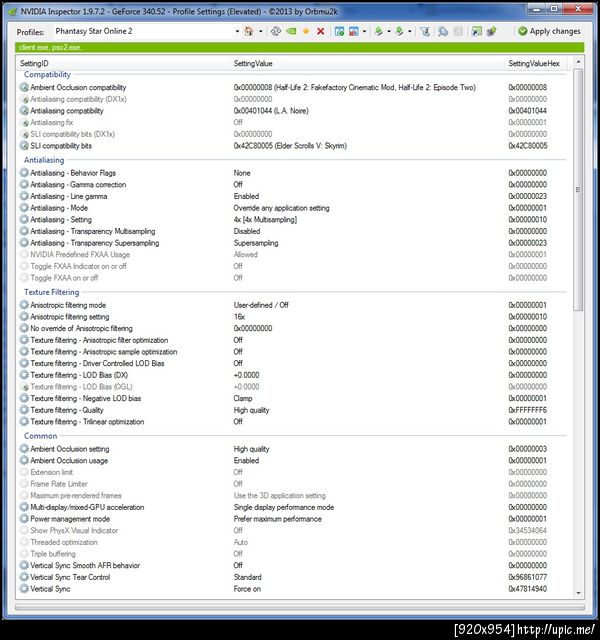Click gear icon beside Power management mode

24,519
